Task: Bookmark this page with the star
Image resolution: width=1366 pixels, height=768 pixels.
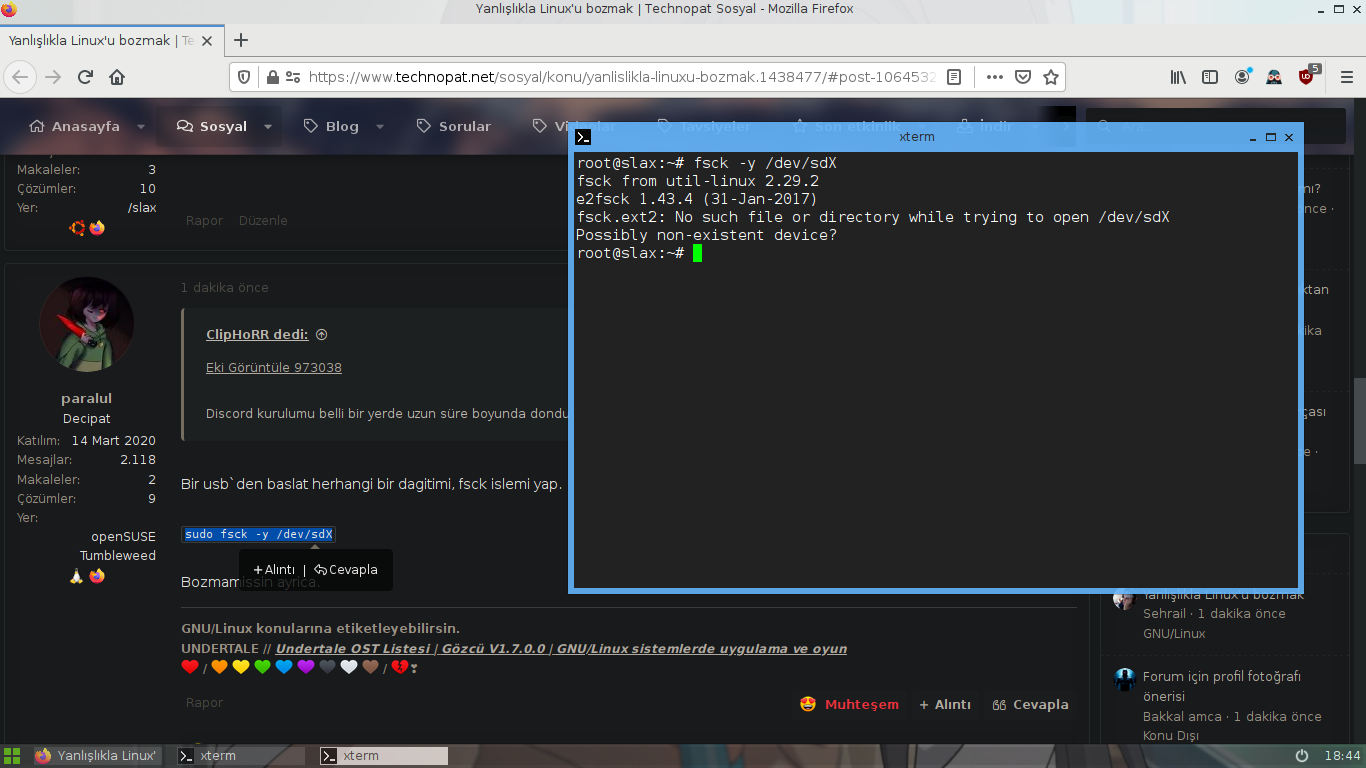Action: pyautogui.click(x=1051, y=77)
